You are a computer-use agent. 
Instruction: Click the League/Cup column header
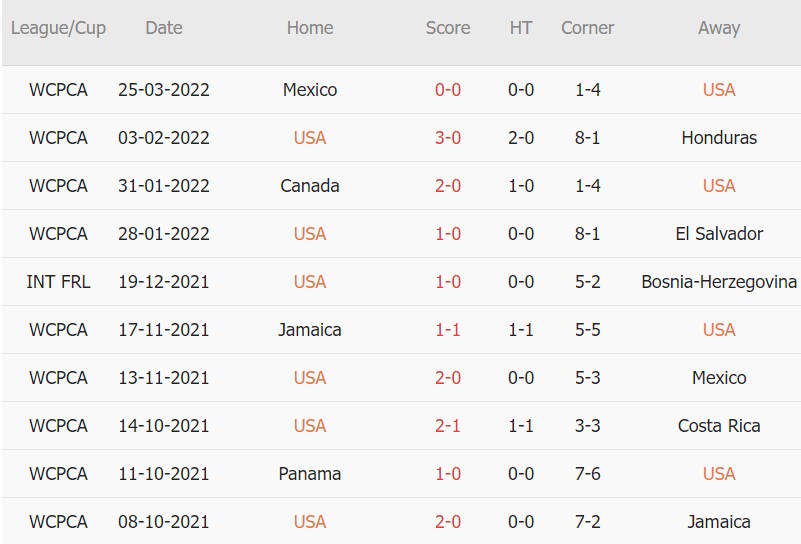[x=58, y=28]
